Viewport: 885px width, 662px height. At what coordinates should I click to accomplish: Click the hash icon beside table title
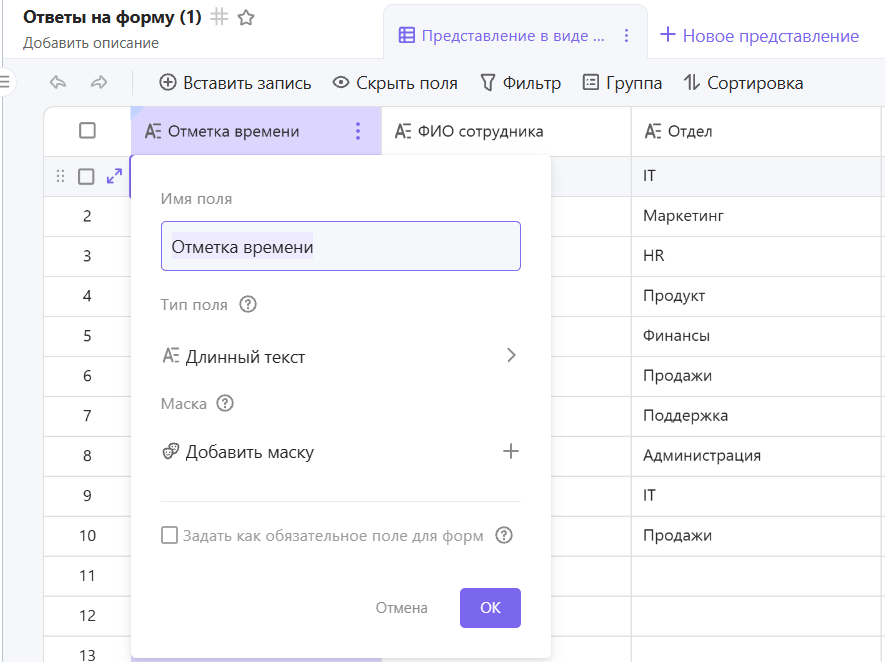pyautogui.click(x=219, y=17)
